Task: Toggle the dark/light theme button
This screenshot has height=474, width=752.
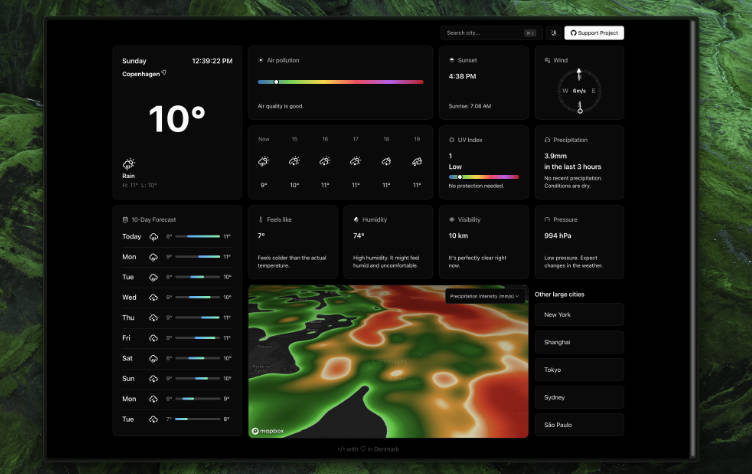Action: [553, 33]
